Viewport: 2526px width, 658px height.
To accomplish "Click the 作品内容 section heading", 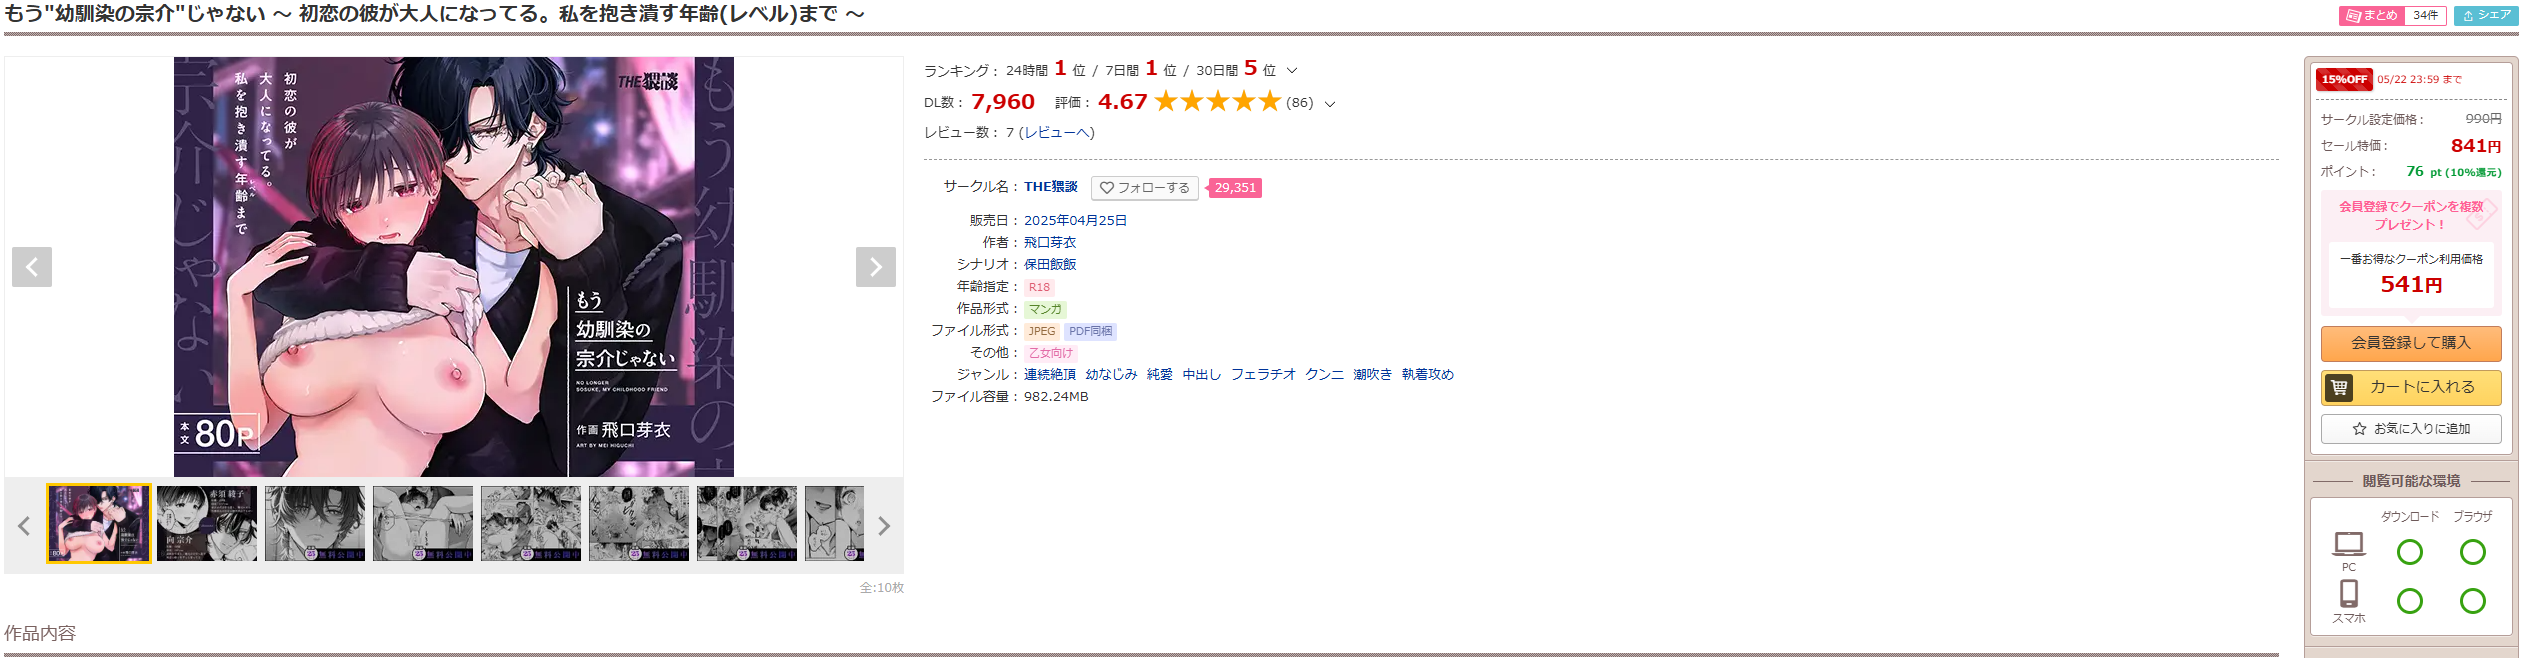I will pyautogui.click(x=40, y=633).
